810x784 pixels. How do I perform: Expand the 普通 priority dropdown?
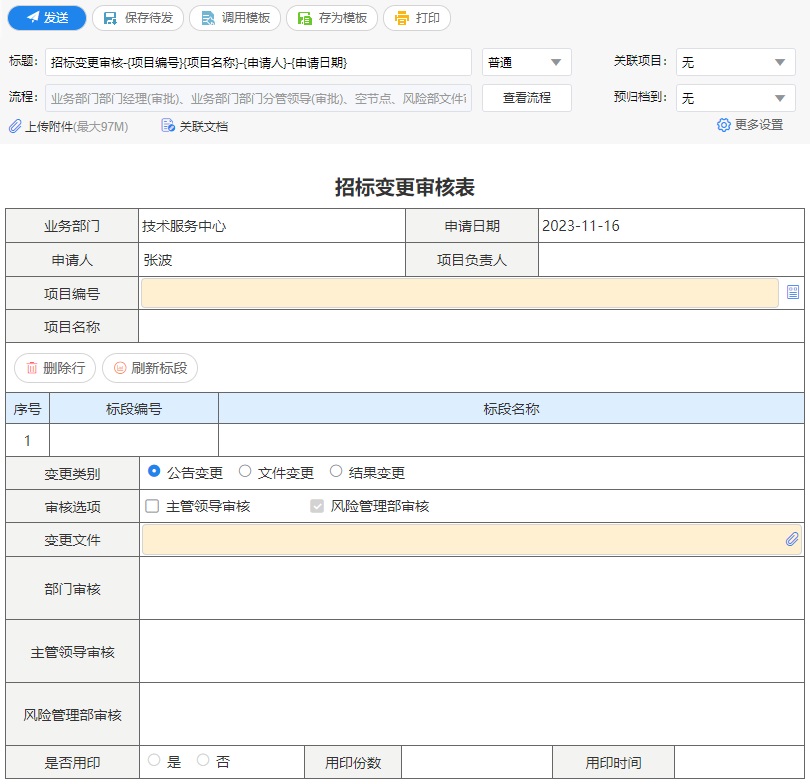(527, 62)
